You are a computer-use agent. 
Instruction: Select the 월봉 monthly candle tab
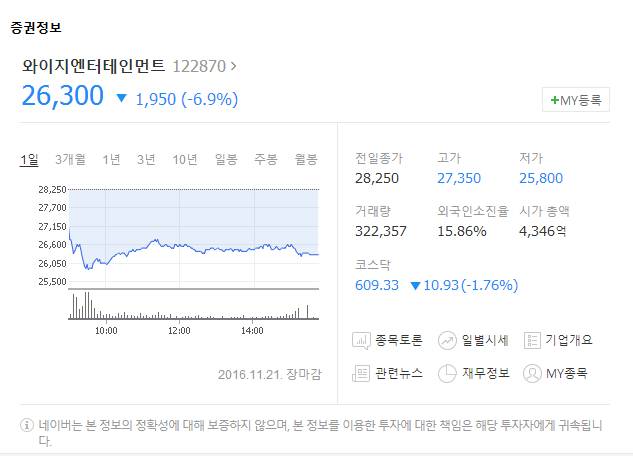pyautogui.click(x=305, y=159)
